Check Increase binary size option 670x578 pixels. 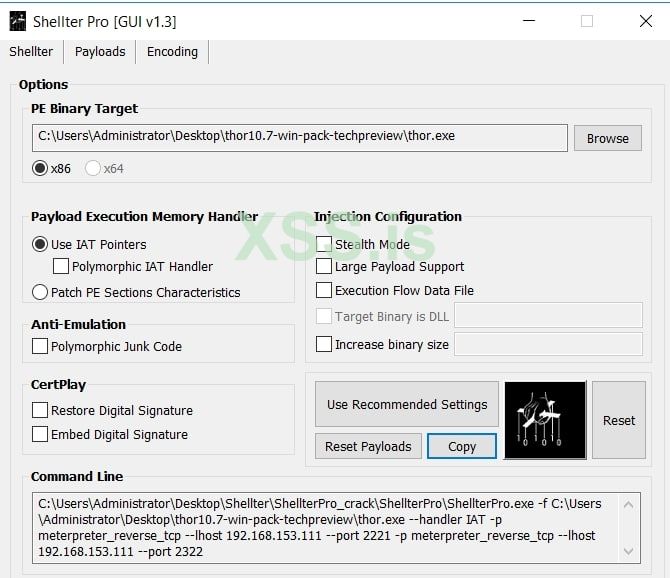(324, 344)
